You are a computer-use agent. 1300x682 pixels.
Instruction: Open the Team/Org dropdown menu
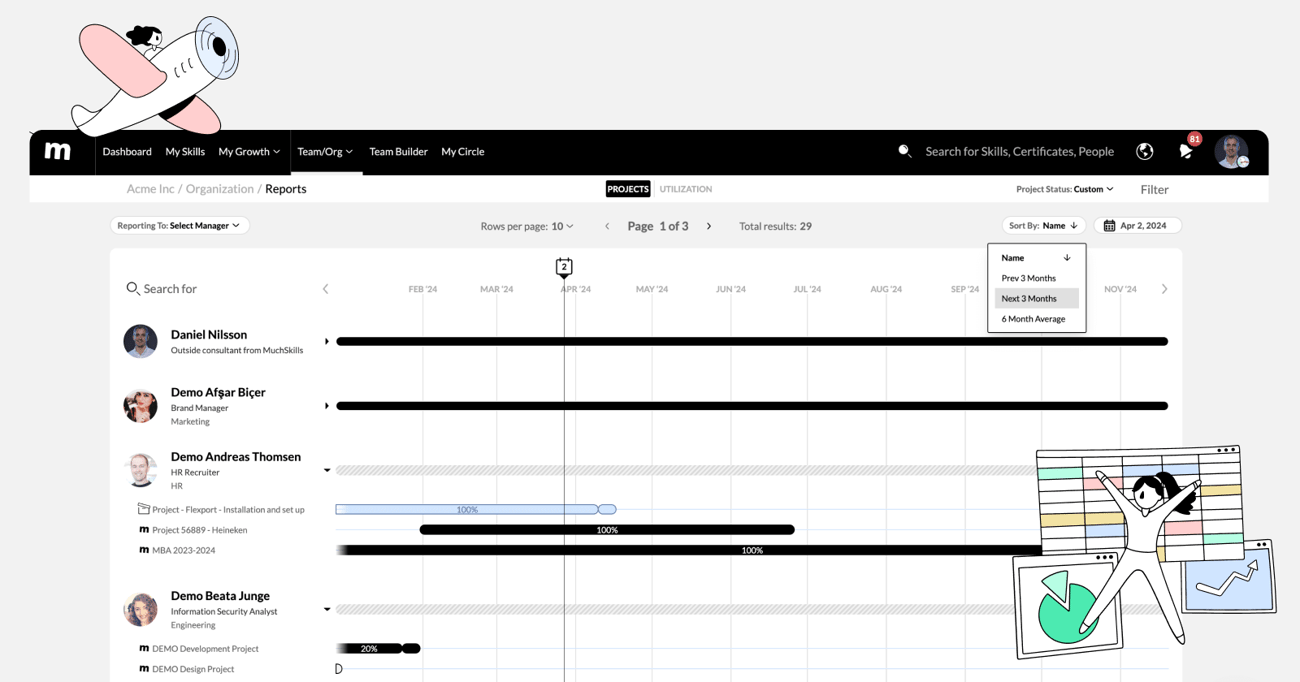[x=325, y=152]
